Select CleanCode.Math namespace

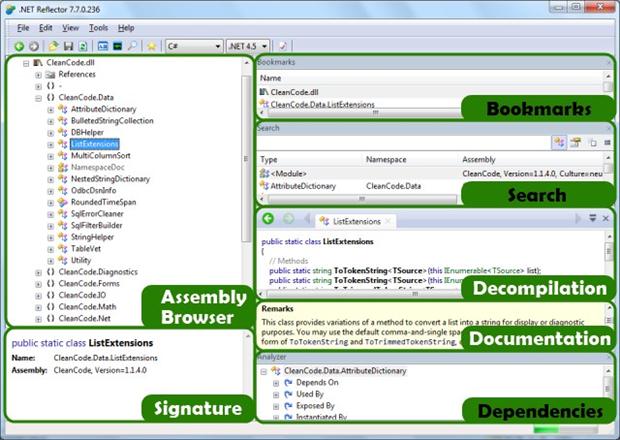click(87, 307)
